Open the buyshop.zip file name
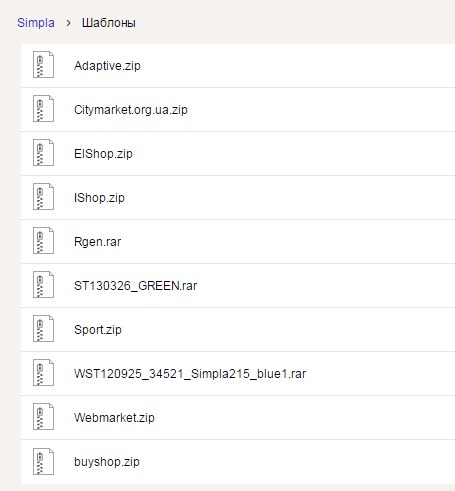 [107, 462]
